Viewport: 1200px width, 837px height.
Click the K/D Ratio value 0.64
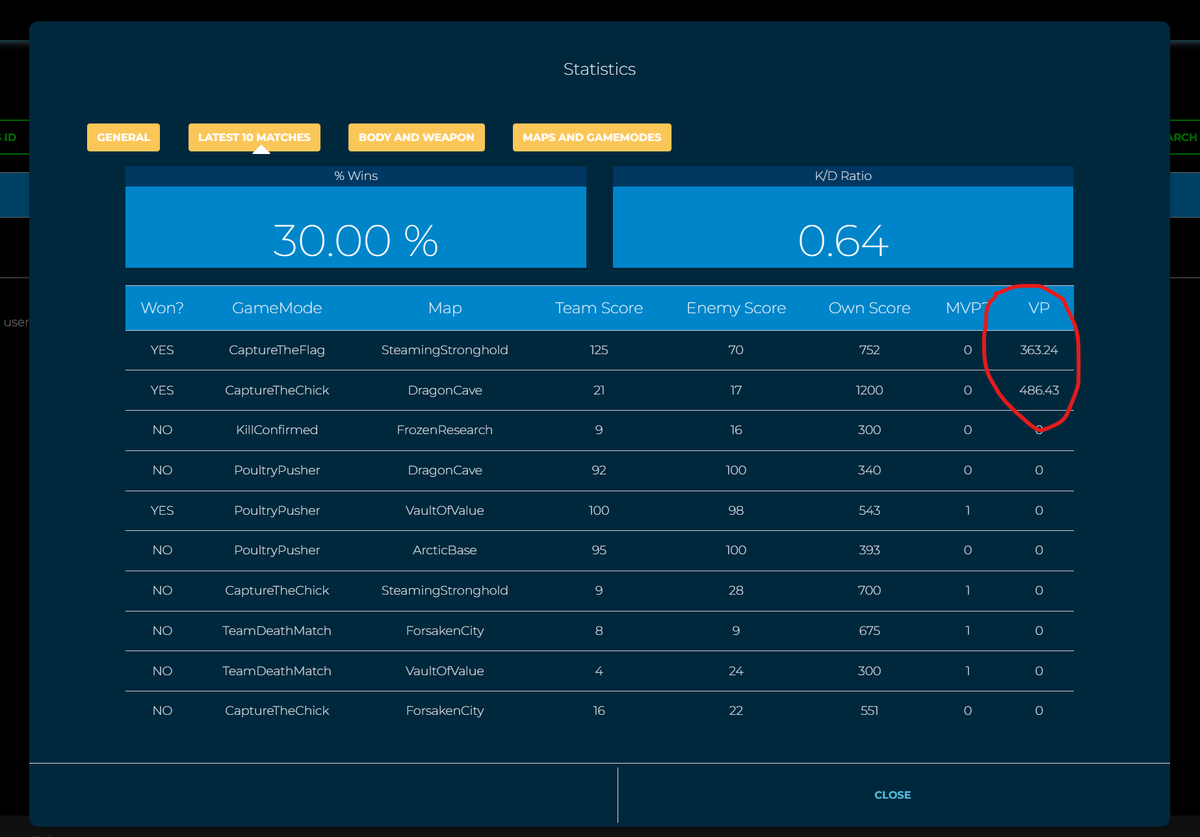click(843, 240)
